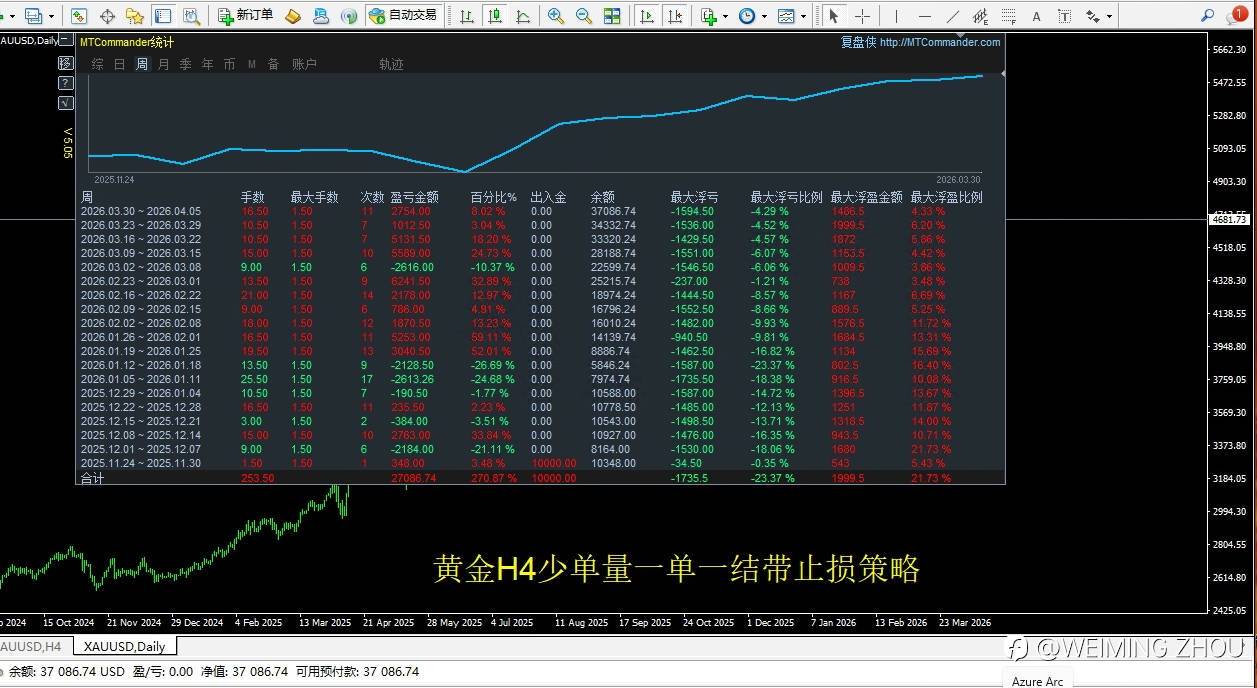Click the 手数 lots column header

tap(252, 197)
